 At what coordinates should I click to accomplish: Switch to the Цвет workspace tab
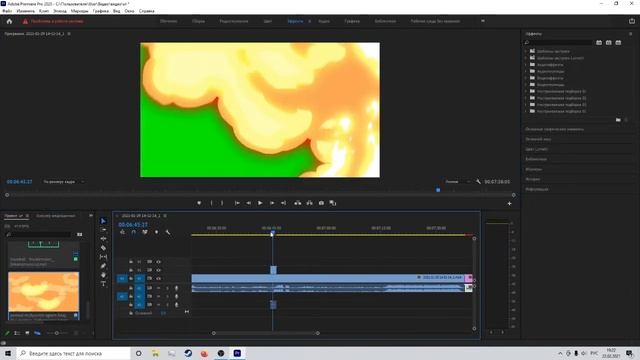point(267,21)
